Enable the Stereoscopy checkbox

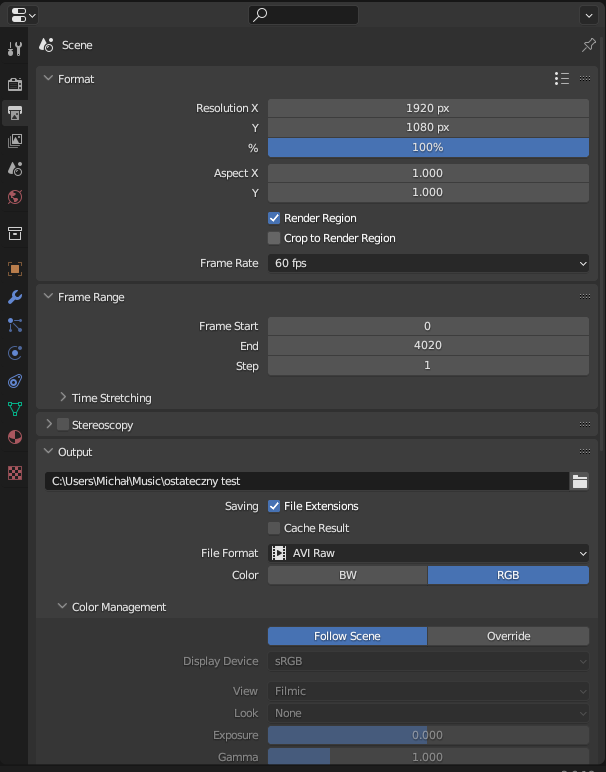[x=63, y=424]
